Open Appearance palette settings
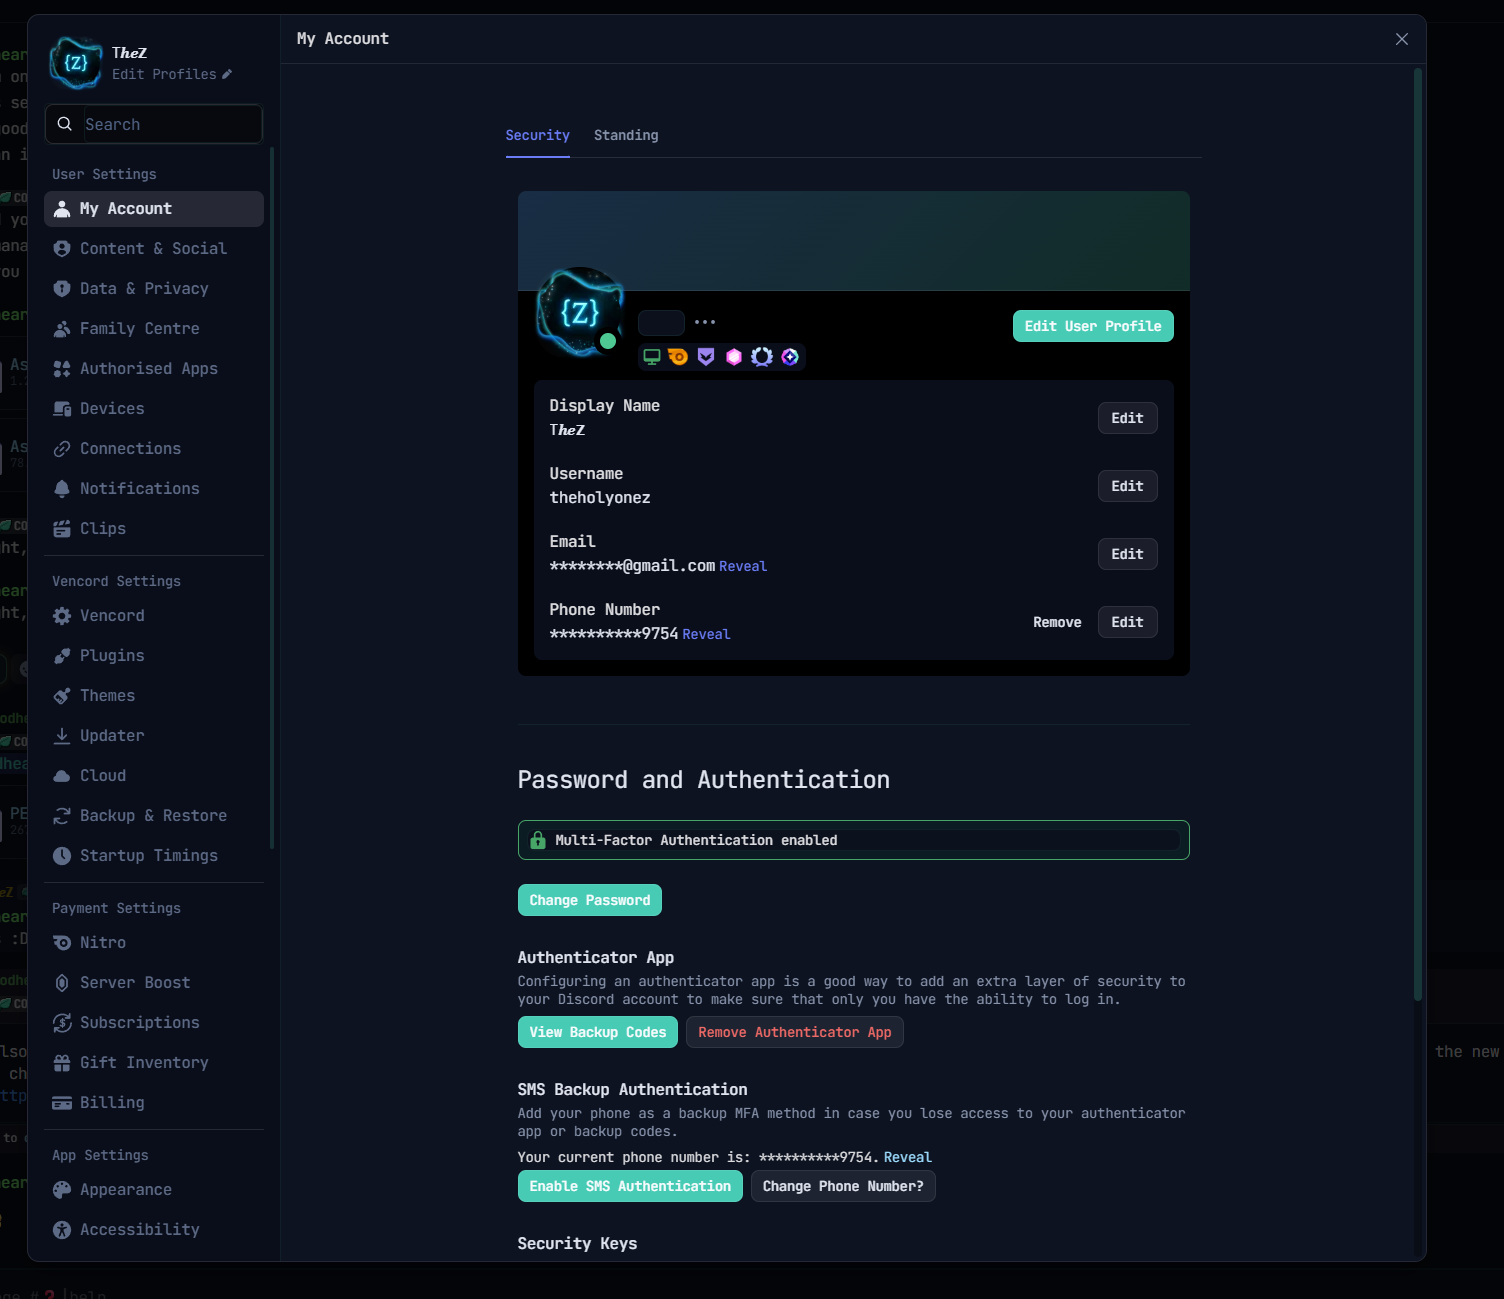1504x1299 pixels. coord(154,1189)
